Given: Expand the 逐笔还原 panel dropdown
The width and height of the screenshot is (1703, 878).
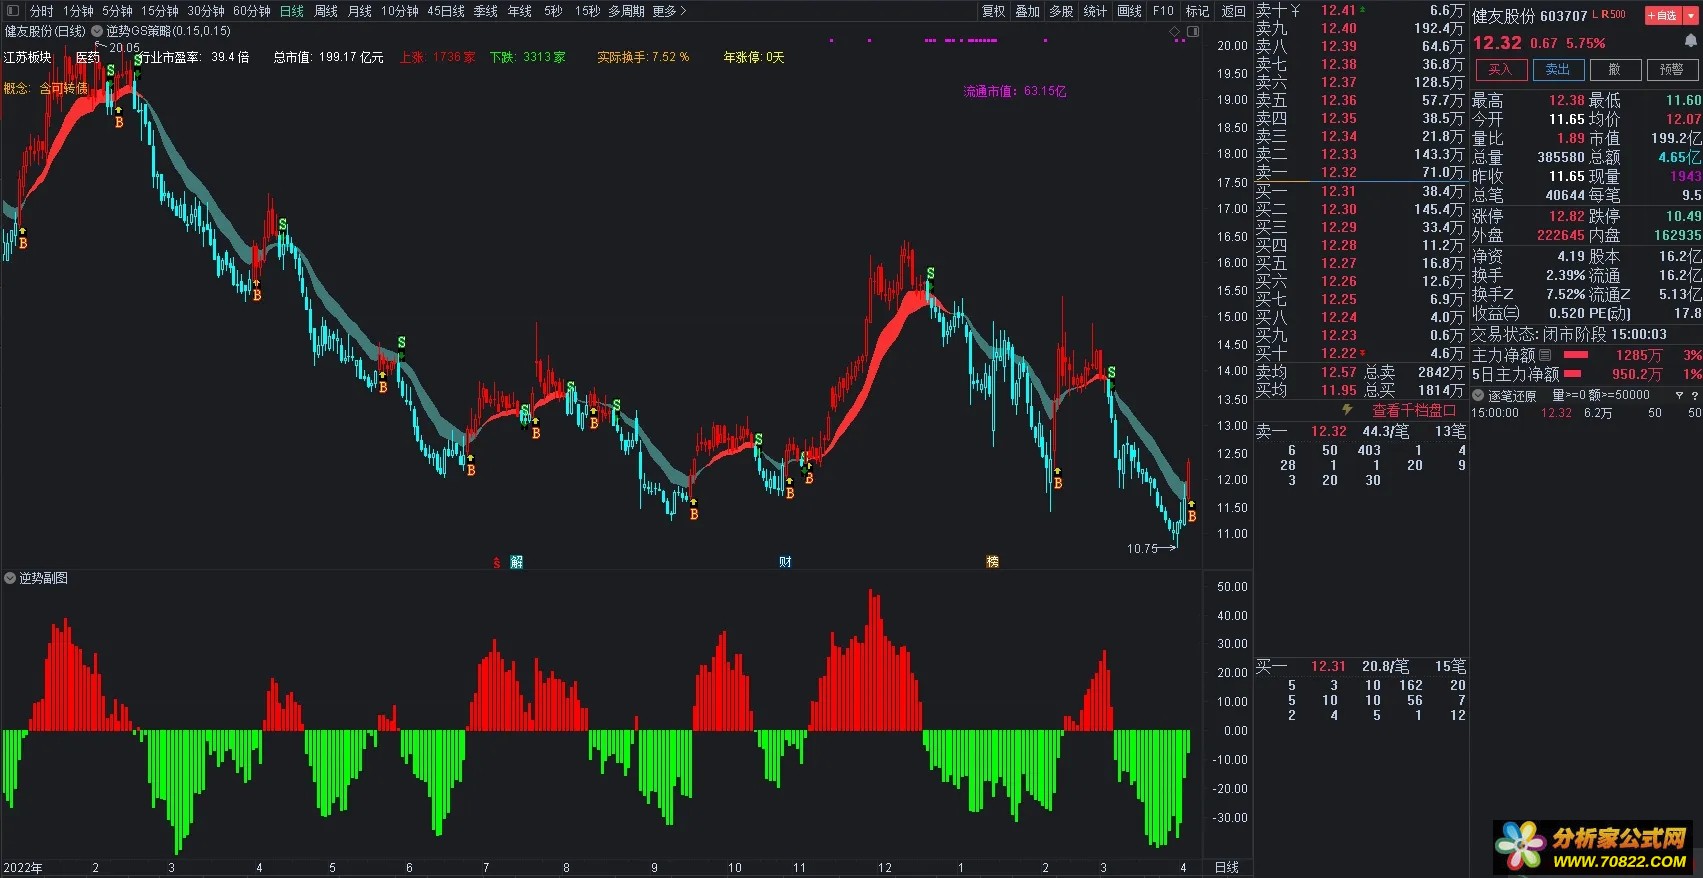Looking at the screenshot, I should pyautogui.click(x=1478, y=396).
